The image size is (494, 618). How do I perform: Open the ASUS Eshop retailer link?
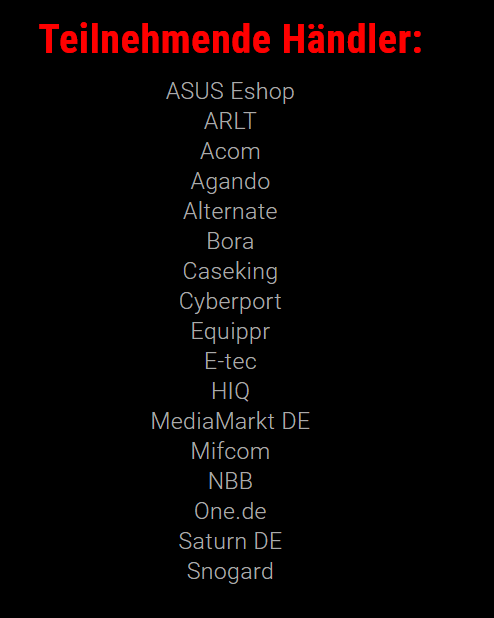[230, 92]
